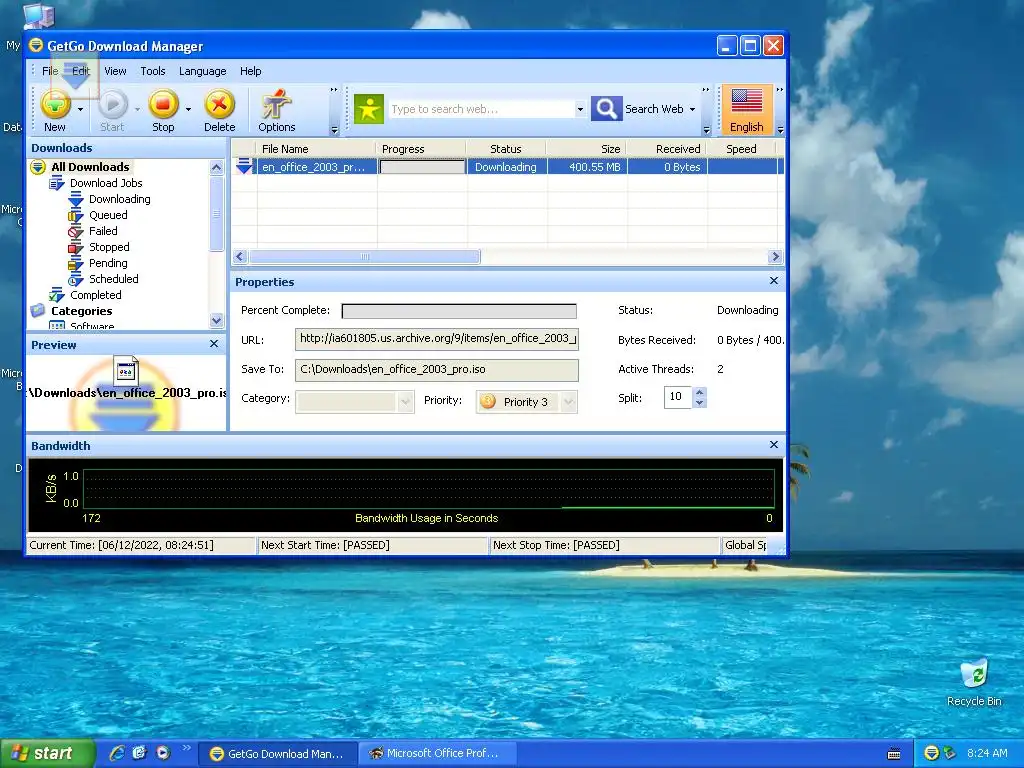Viewport: 1024px width, 768px height.
Task: Open the Search Web dropdown arrow
Action: [692, 109]
